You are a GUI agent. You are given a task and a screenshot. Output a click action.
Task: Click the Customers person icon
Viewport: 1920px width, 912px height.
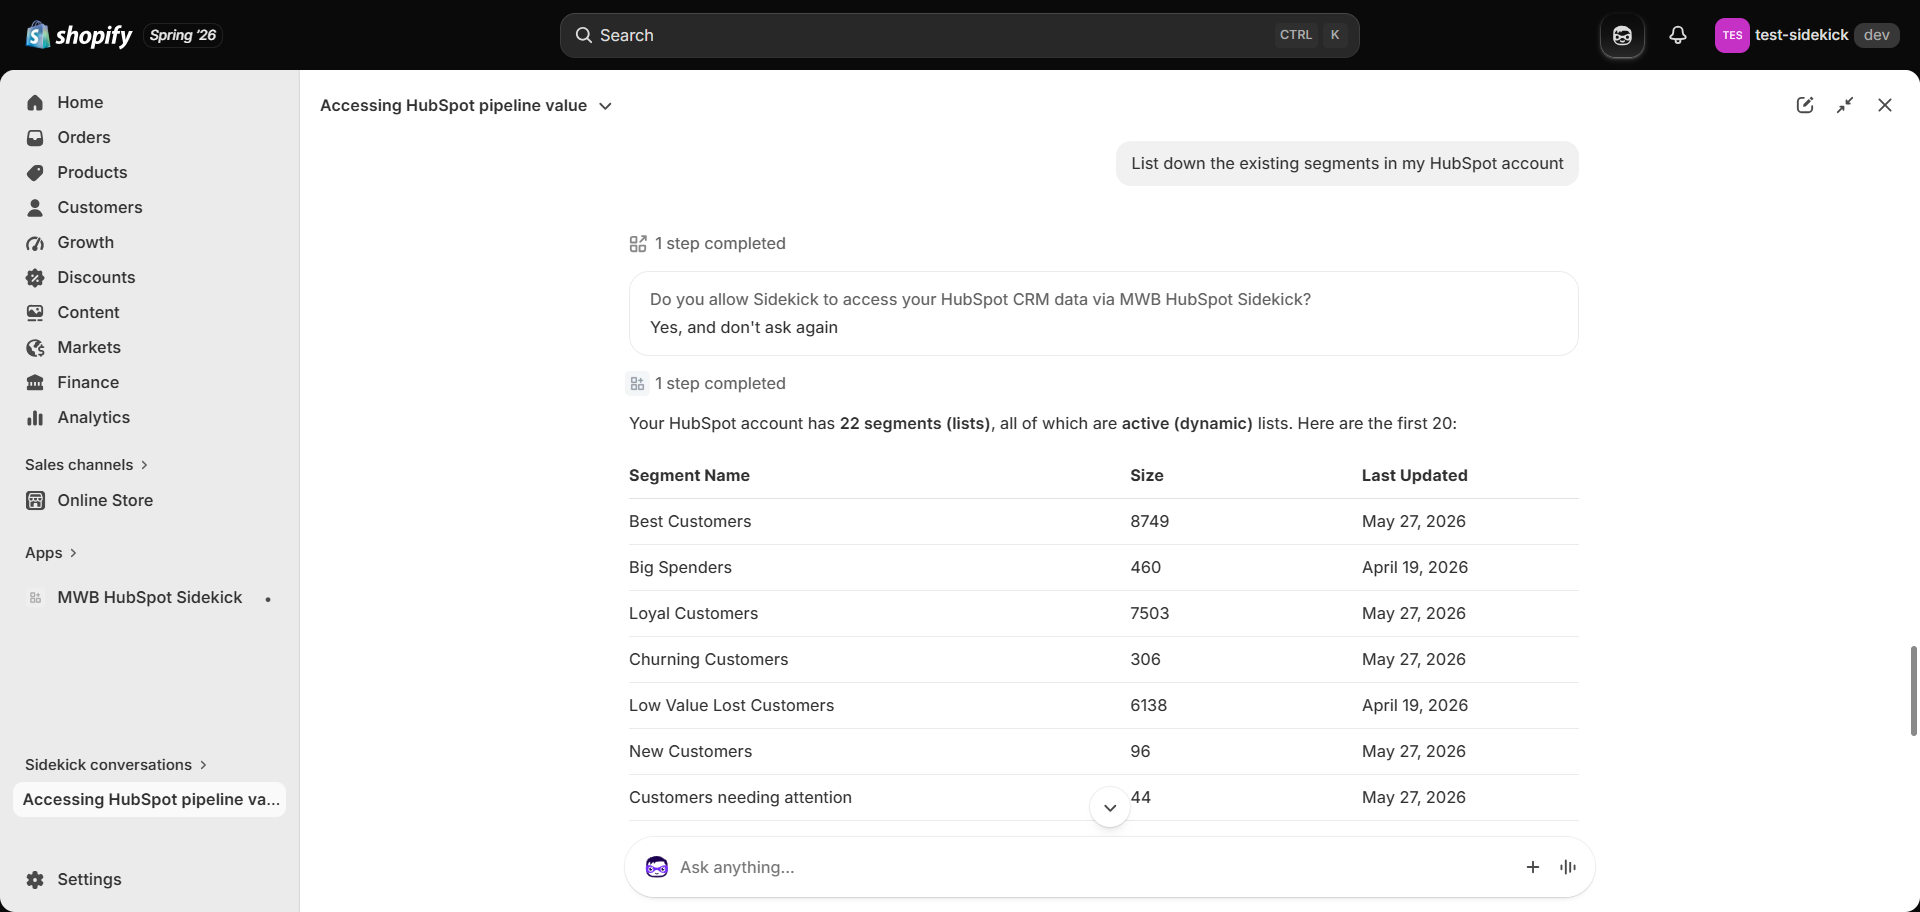click(x=35, y=207)
